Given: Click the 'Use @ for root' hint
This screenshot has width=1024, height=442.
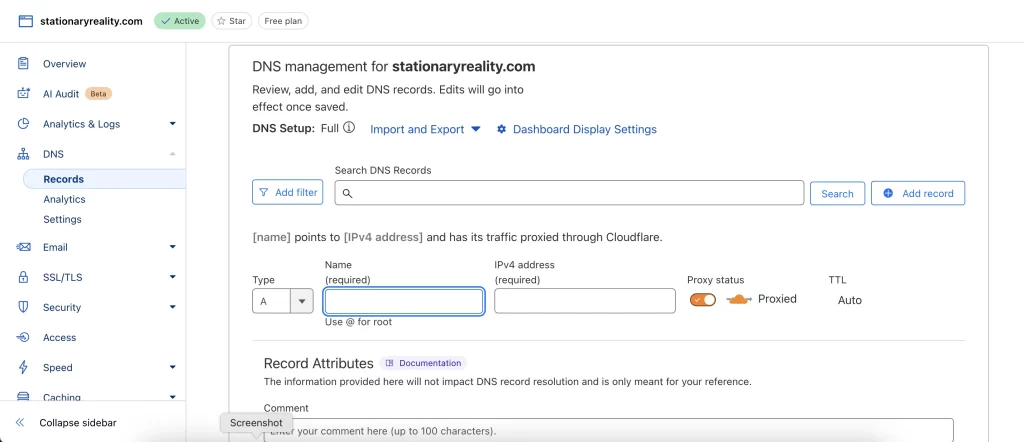Looking at the screenshot, I should pyautogui.click(x=358, y=322).
